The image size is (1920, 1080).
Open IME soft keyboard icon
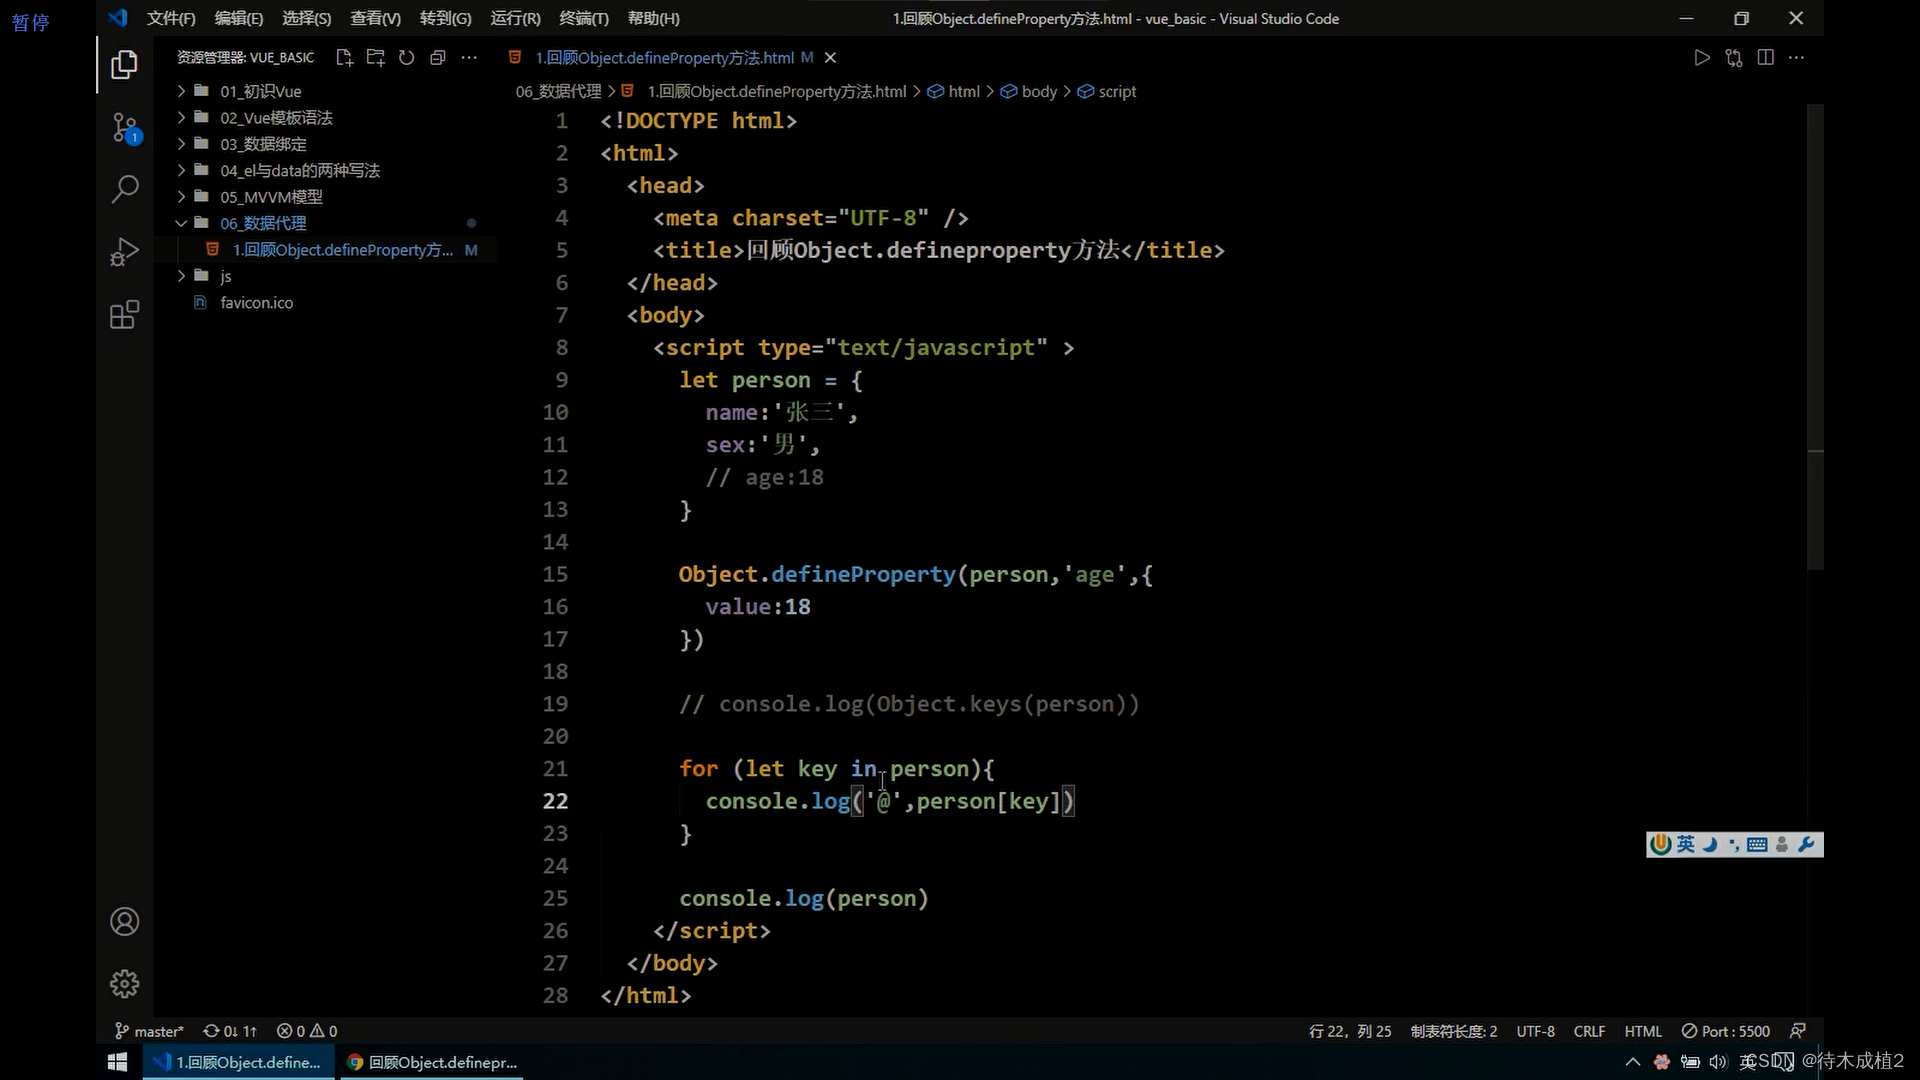click(x=1757, y=845)
